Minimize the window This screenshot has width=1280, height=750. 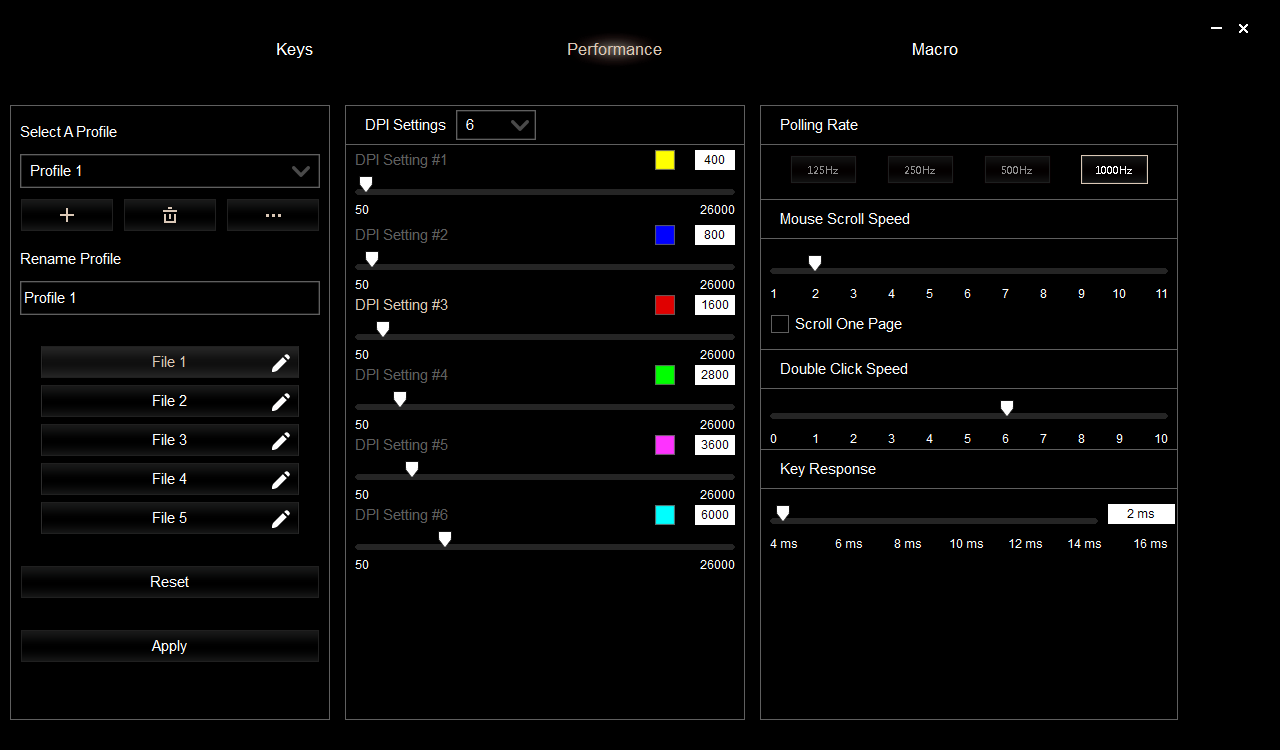tap(1216, 29)
